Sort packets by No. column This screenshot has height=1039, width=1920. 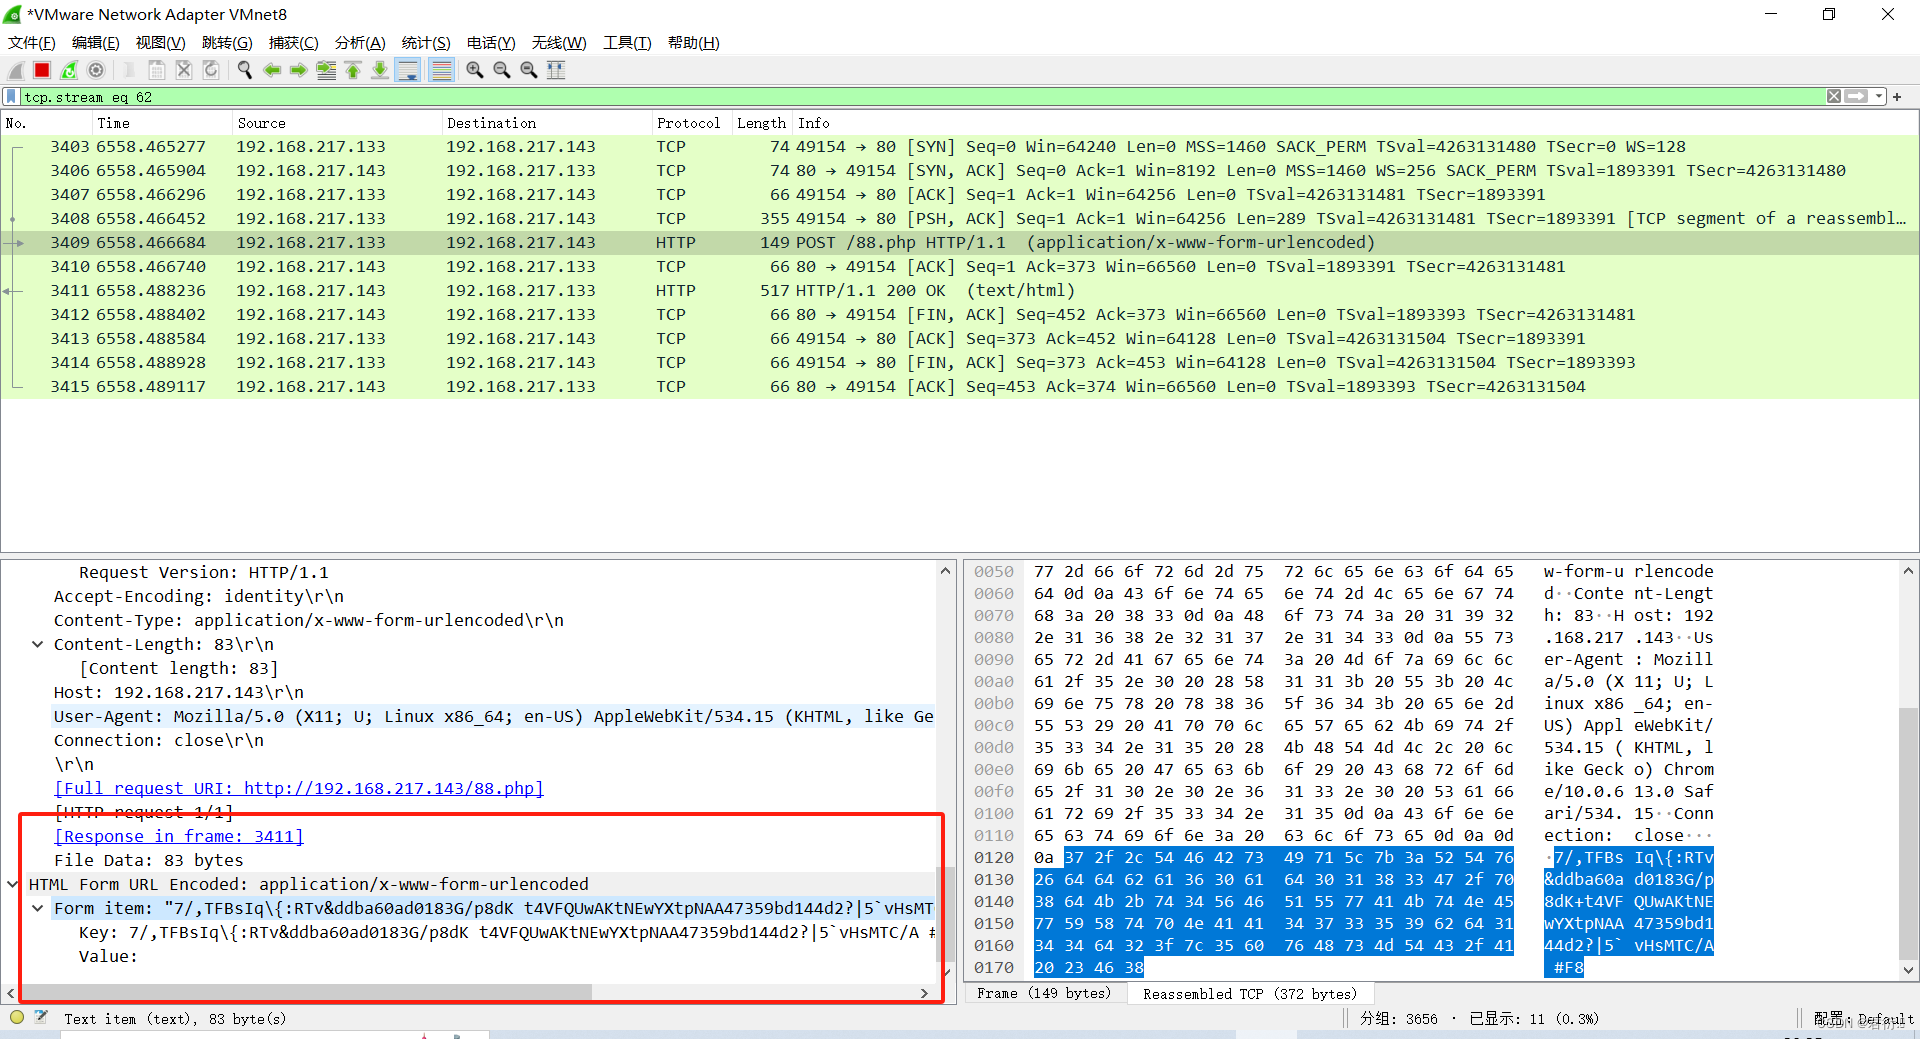(x=45, y=123)
